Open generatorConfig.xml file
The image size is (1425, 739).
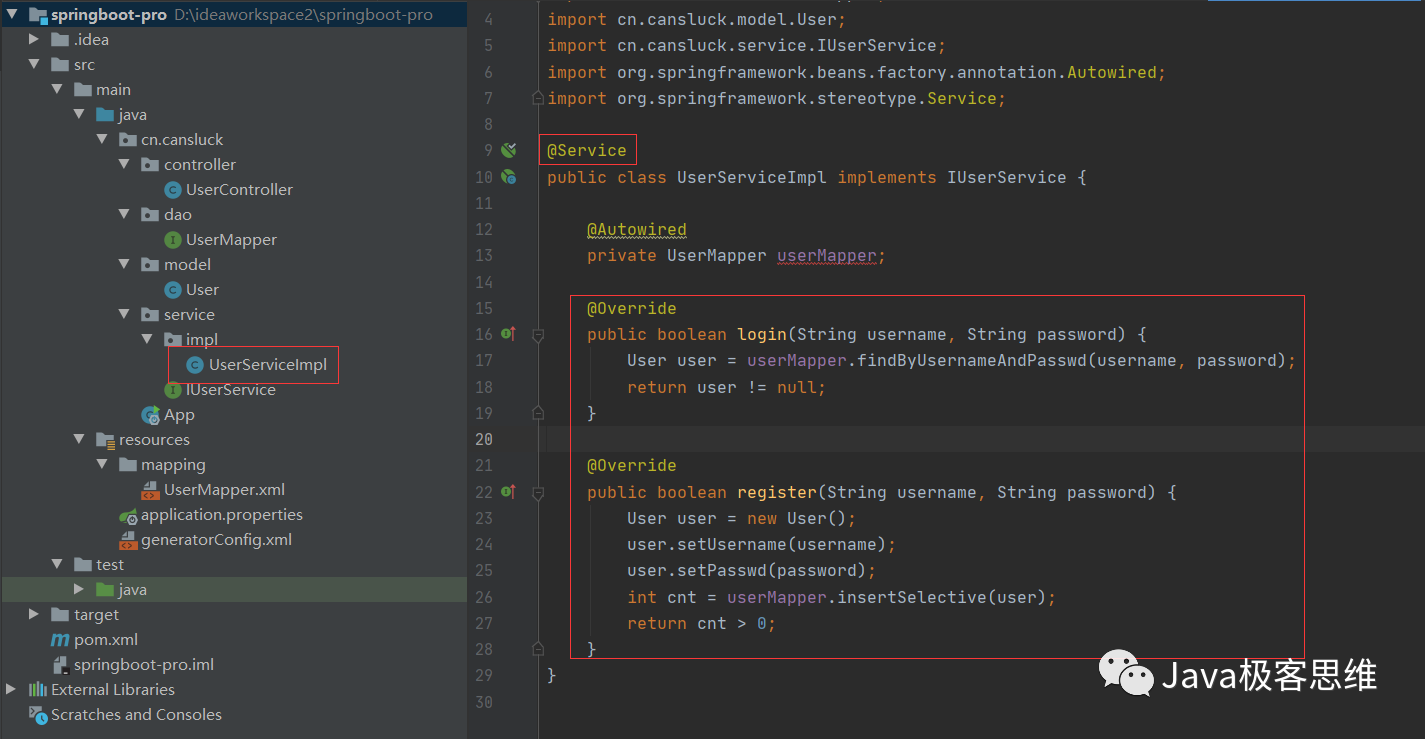click(216, 540)
